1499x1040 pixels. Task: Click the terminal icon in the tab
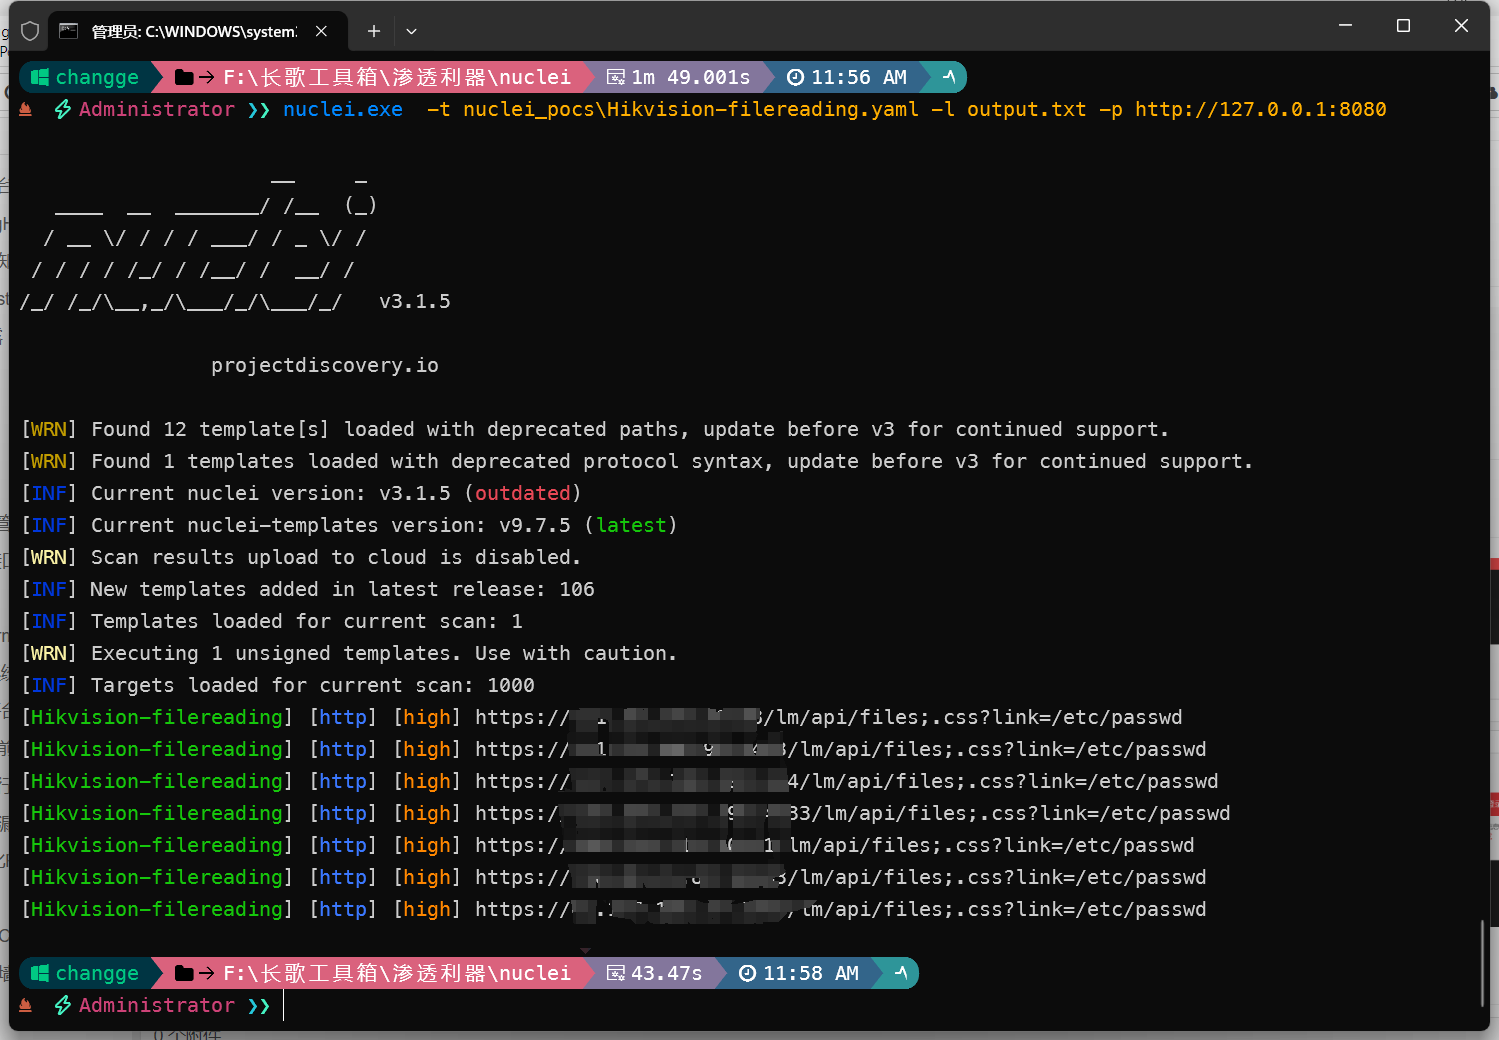pyautogui.click(x=68, y=31)
